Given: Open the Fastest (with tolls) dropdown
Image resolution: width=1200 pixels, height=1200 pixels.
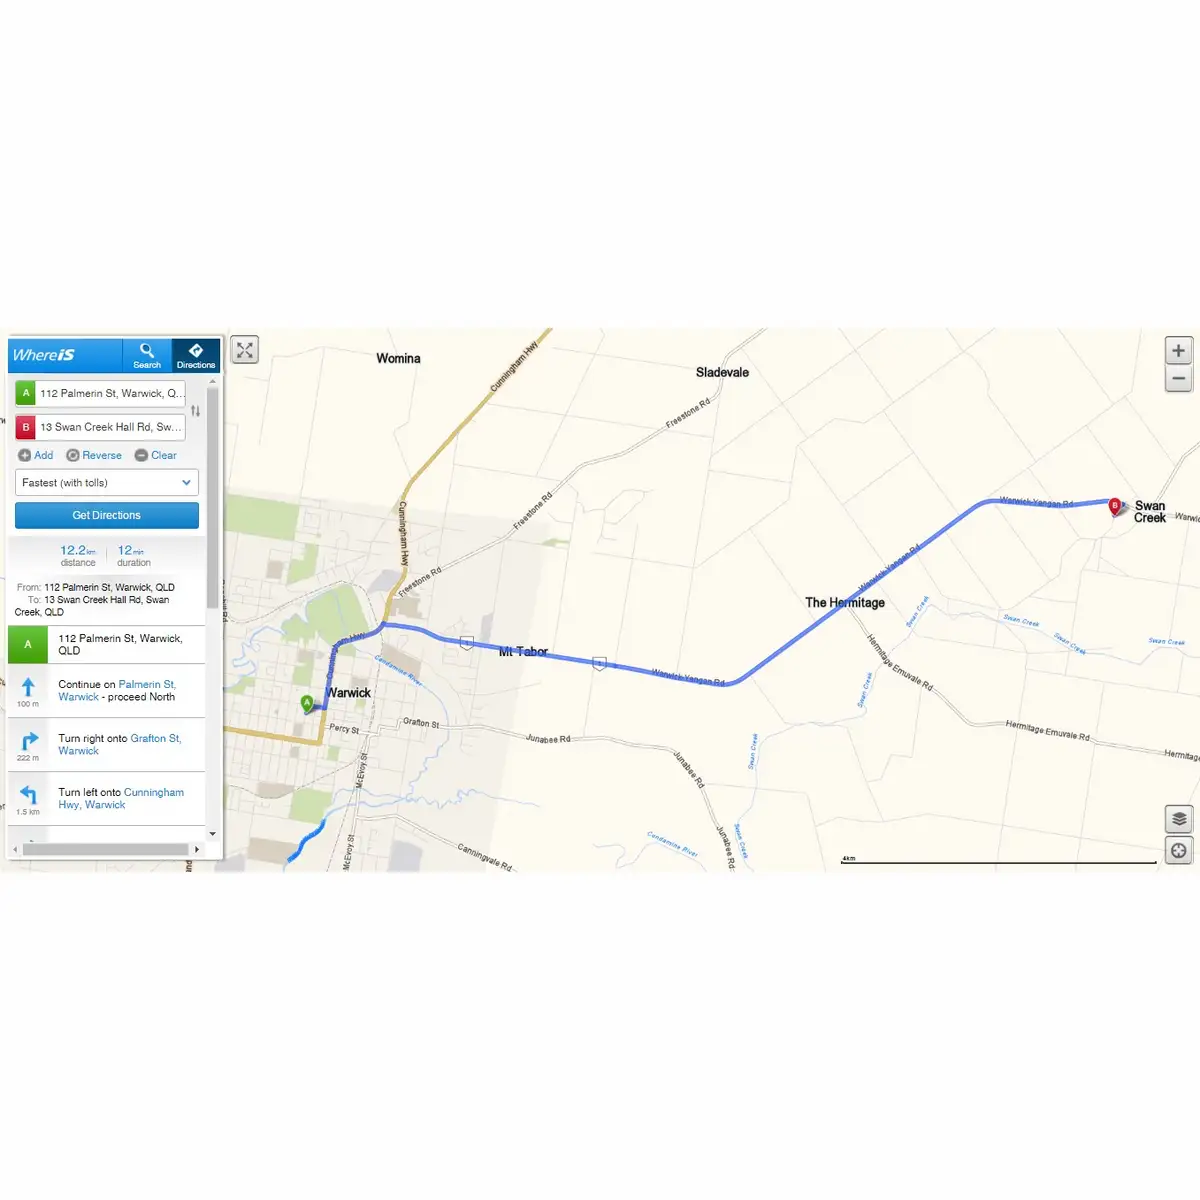Looking at the screenshot, I should coord(107,483).
